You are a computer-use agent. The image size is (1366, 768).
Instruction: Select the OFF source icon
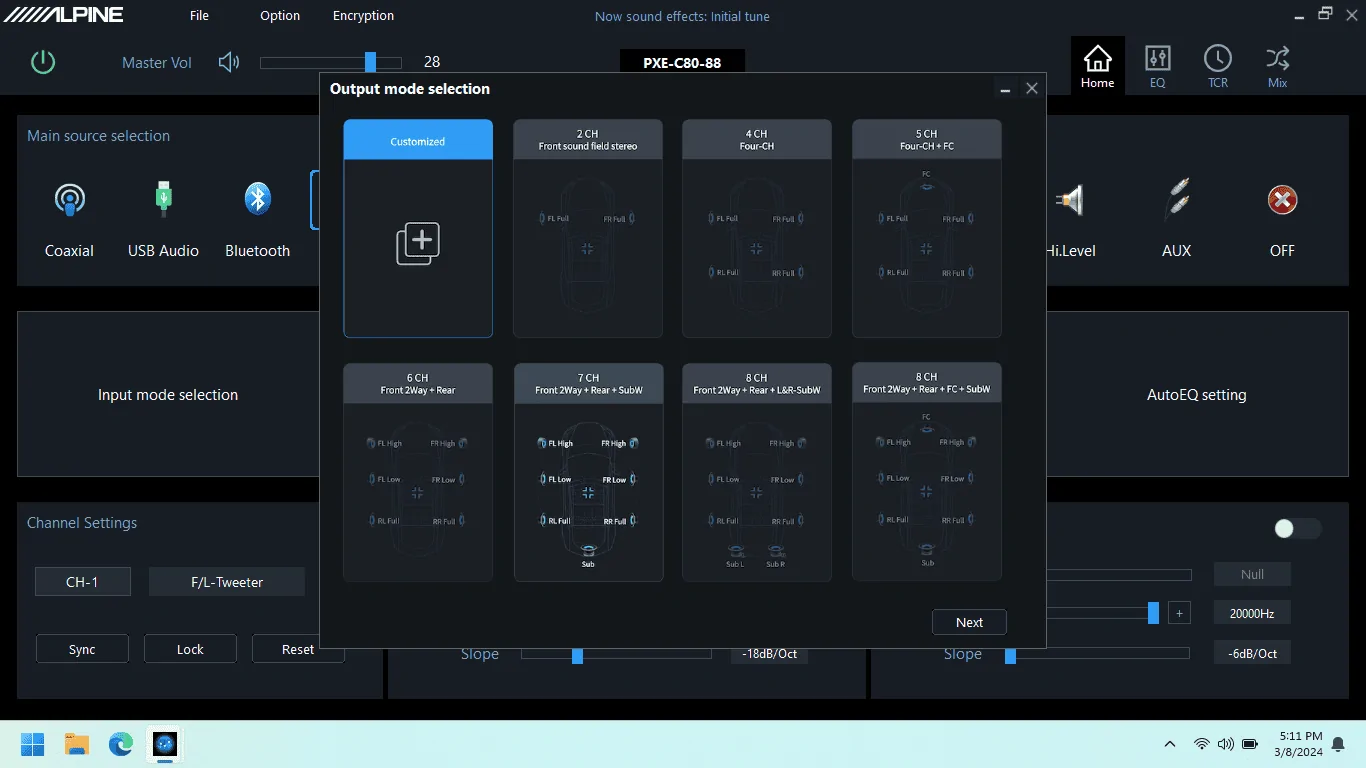tap(1282, 200)
